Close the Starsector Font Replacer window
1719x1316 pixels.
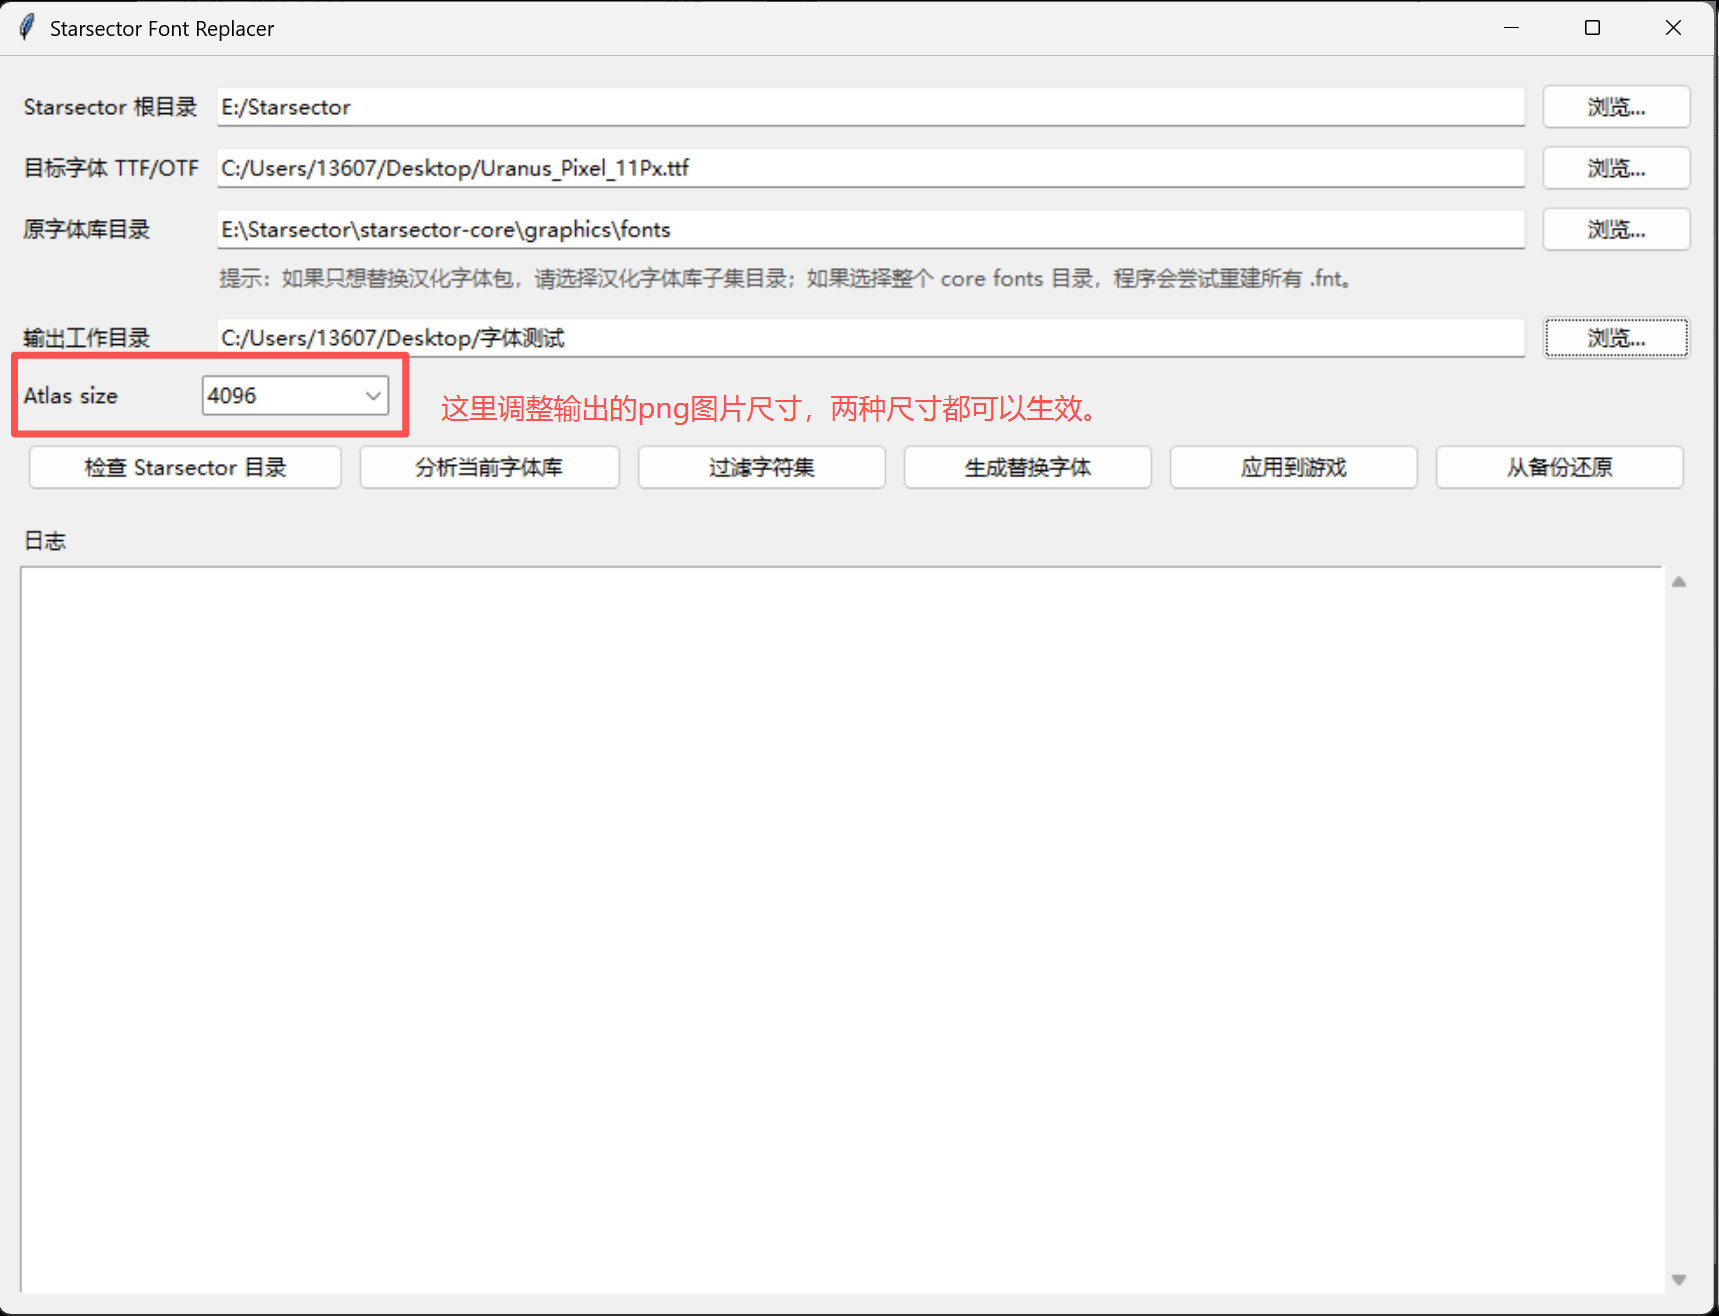click(x=1673, y=28)
